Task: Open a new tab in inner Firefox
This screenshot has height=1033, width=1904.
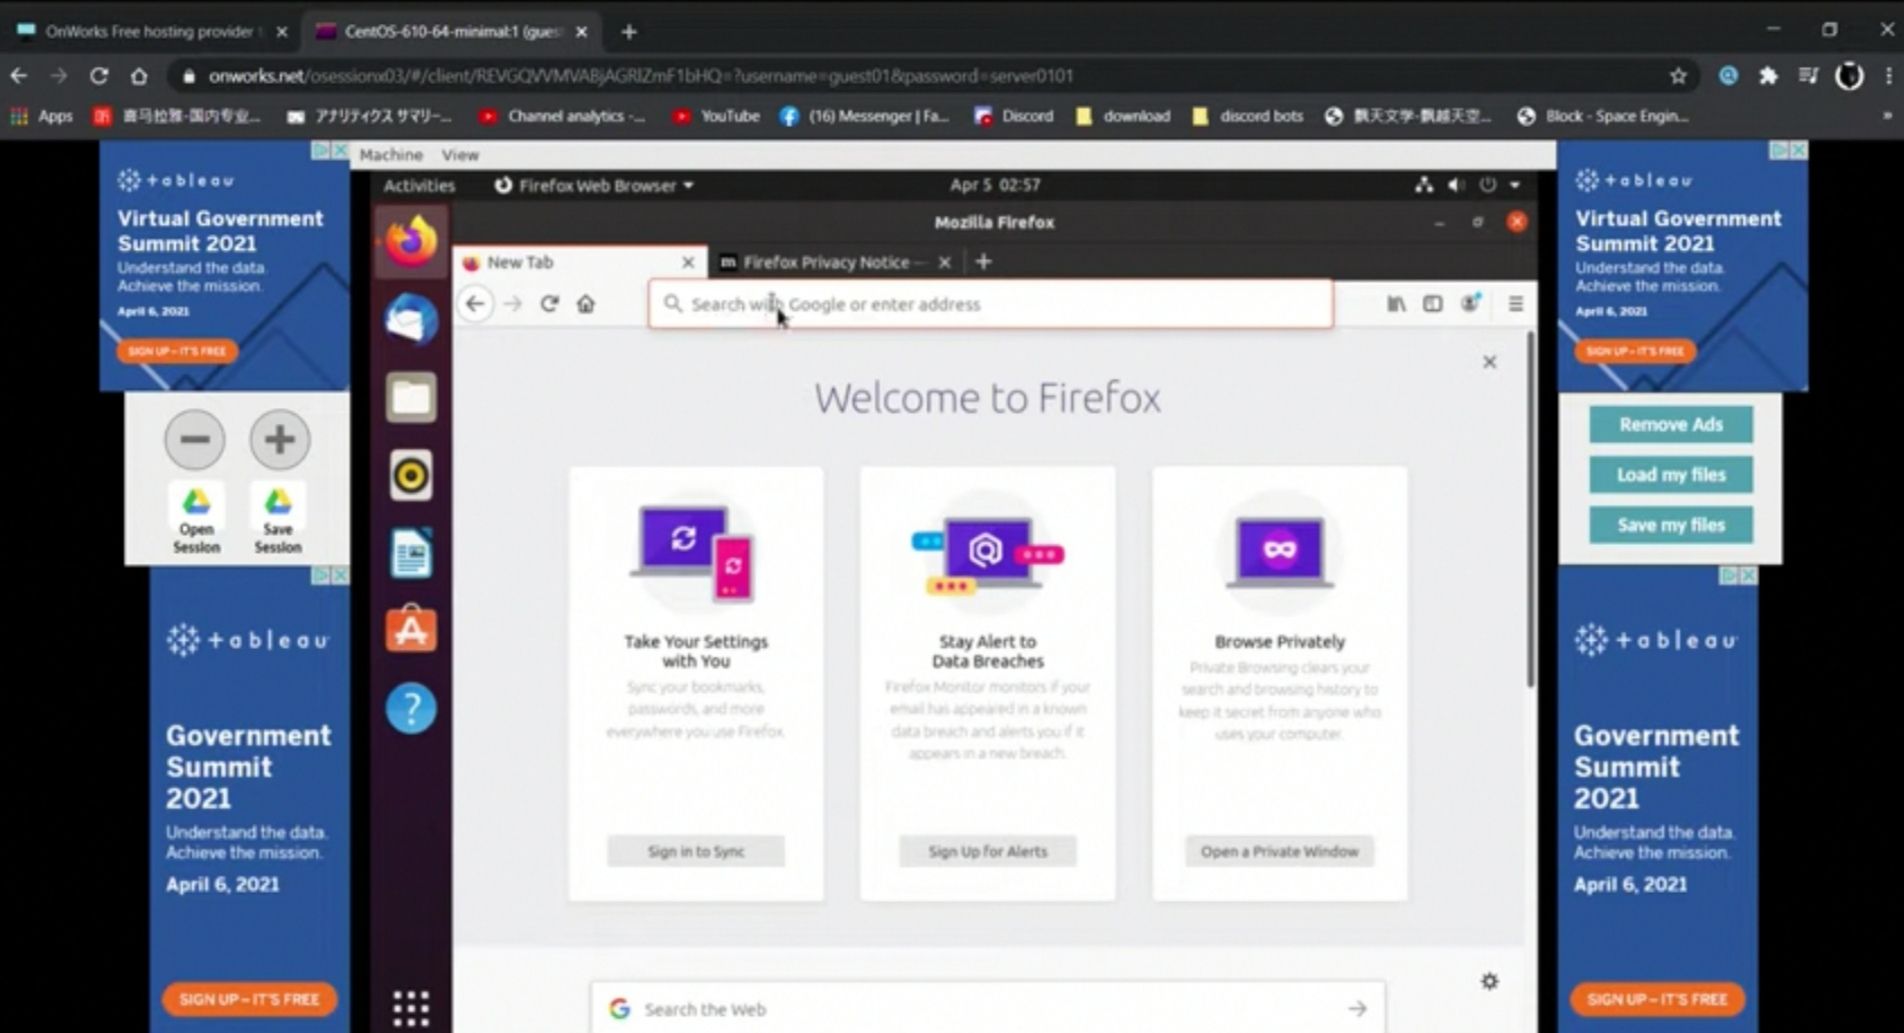Action: coord(983,262)
